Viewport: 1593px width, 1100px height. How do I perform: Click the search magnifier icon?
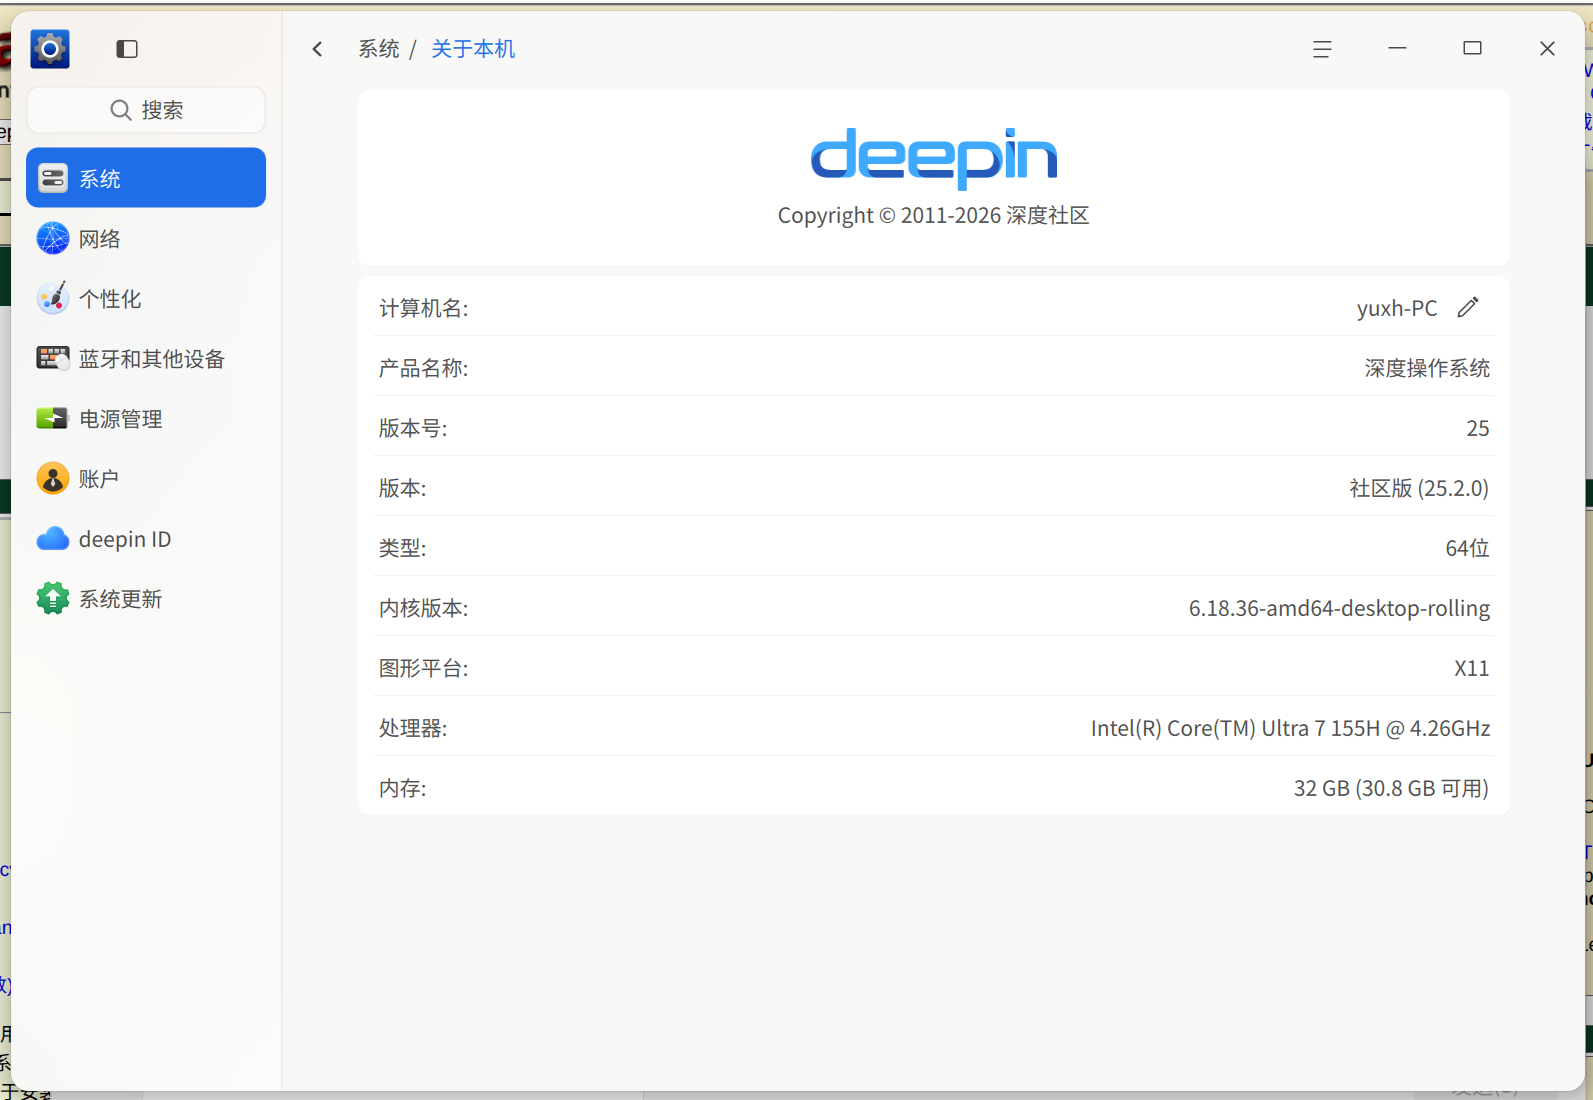pos(121,110)
